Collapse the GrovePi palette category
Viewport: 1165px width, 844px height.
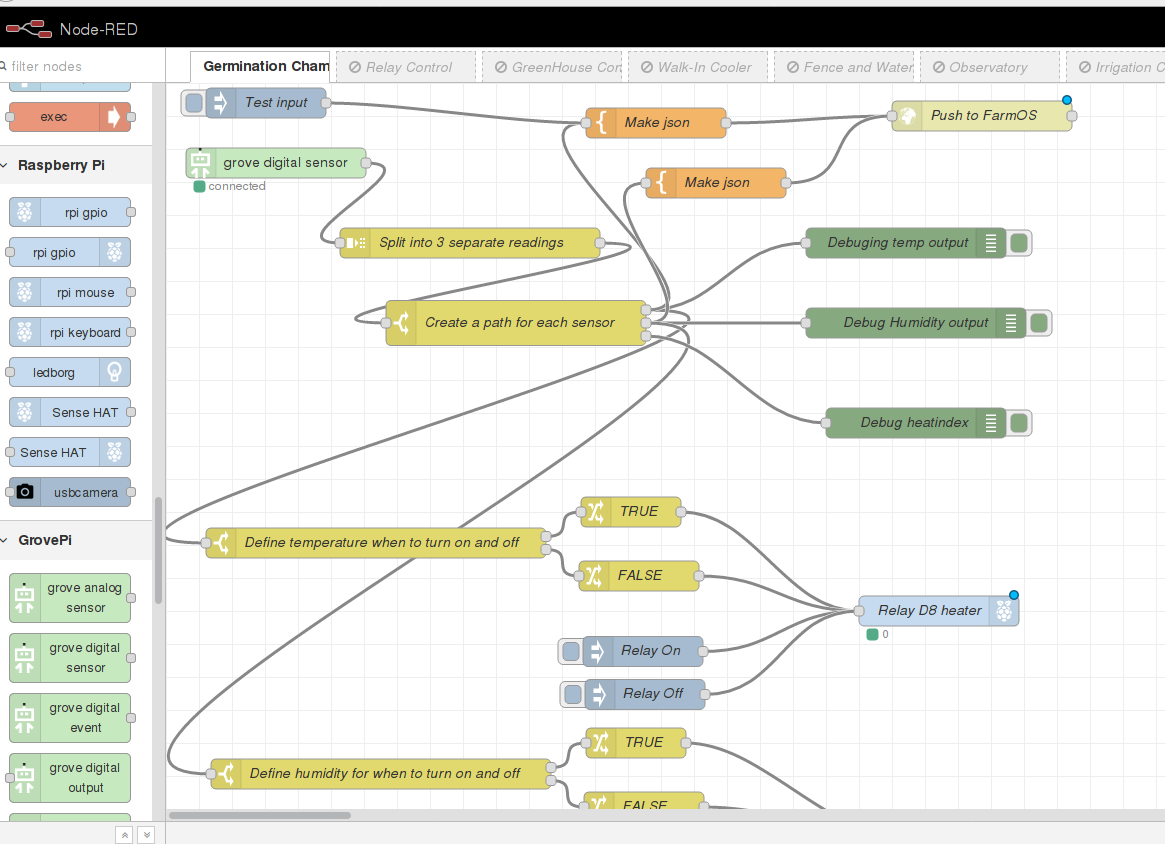pos(45,540)
